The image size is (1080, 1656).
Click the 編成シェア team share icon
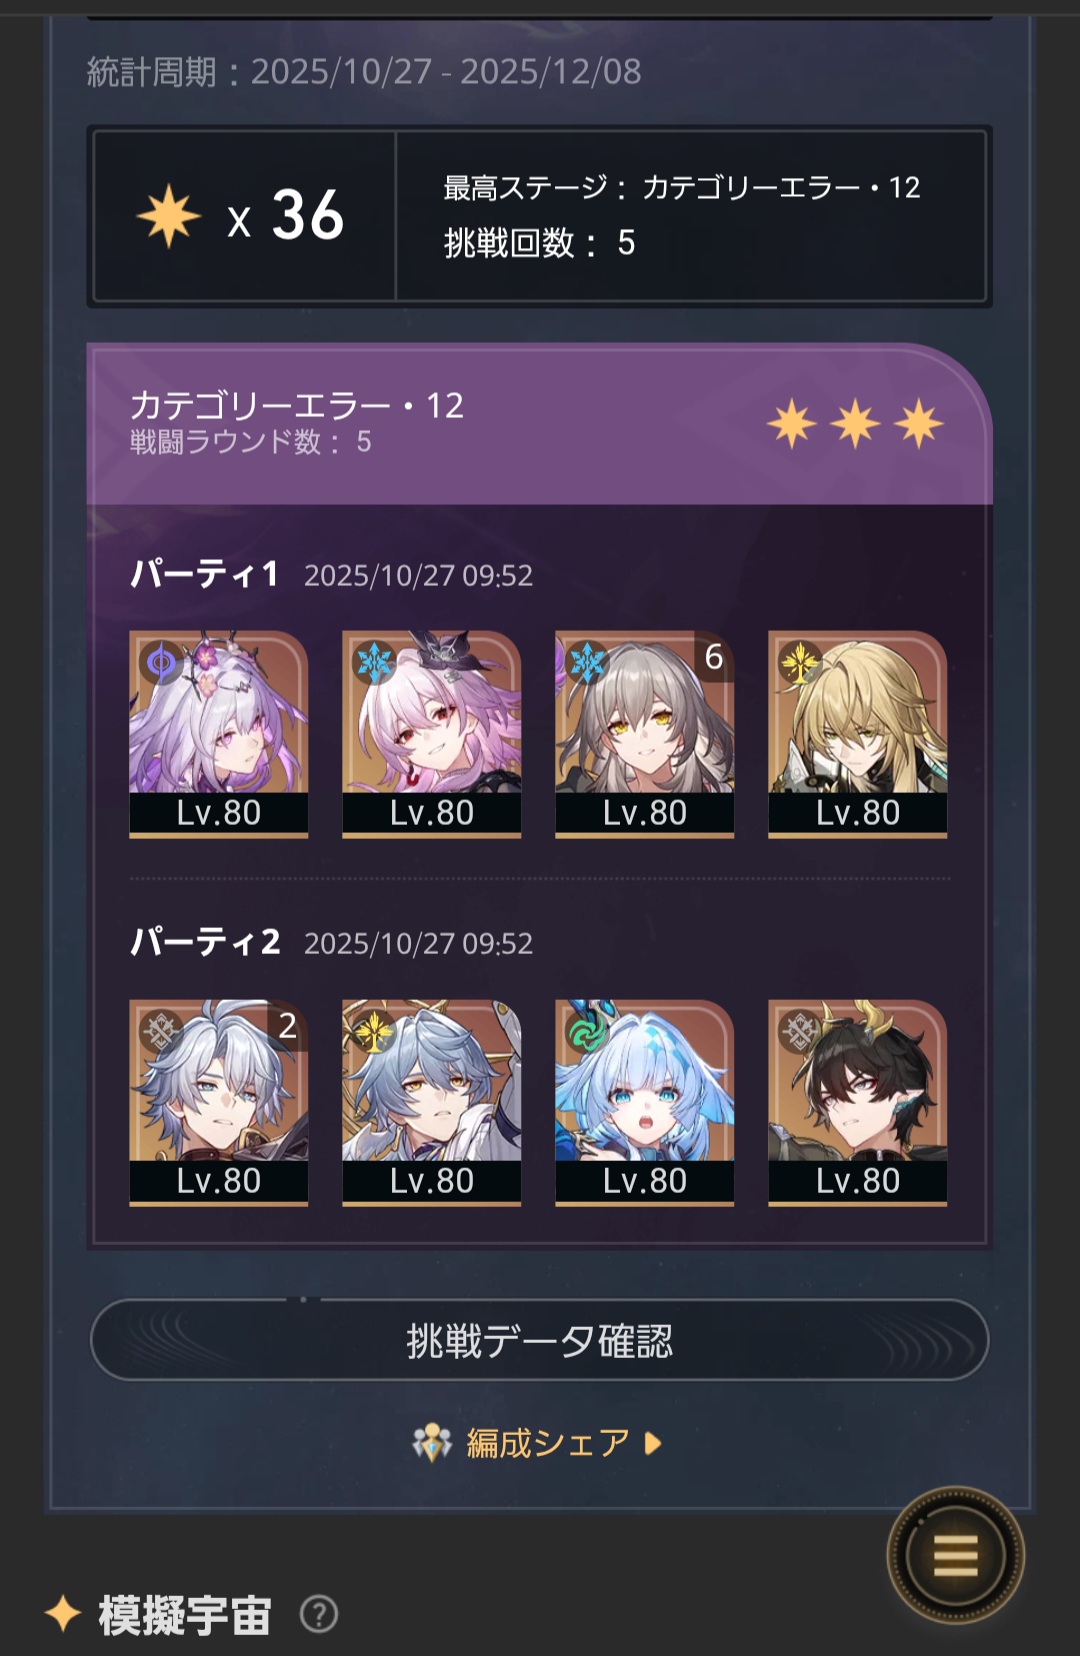(x=432, y=1443)
